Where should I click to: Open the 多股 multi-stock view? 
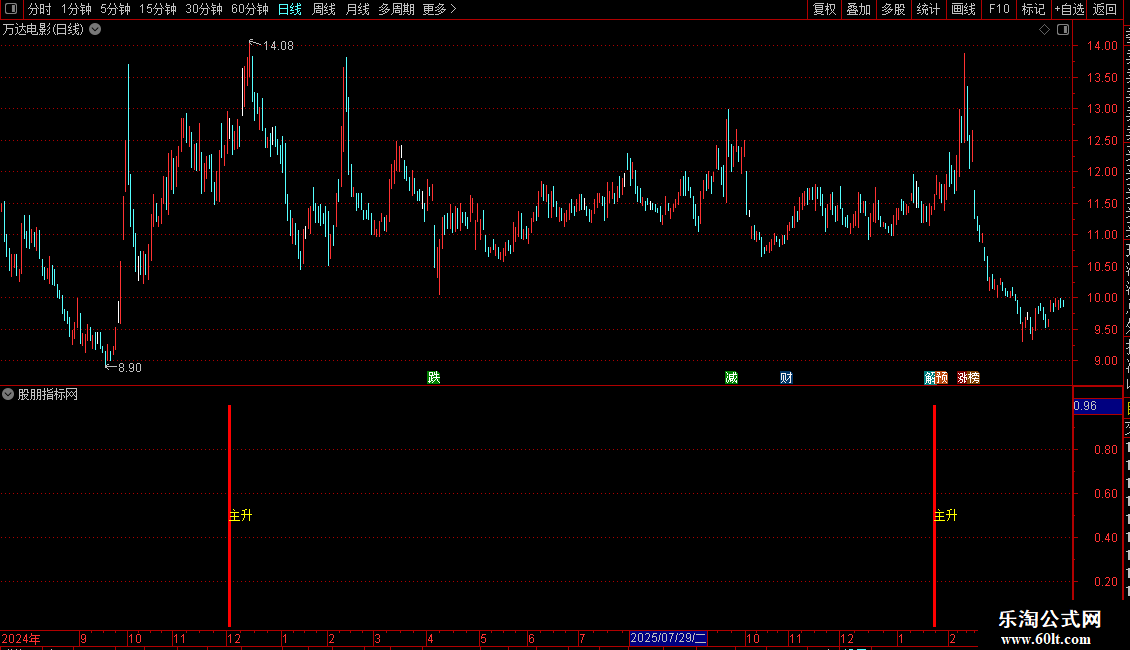click(x=894, y=9)
